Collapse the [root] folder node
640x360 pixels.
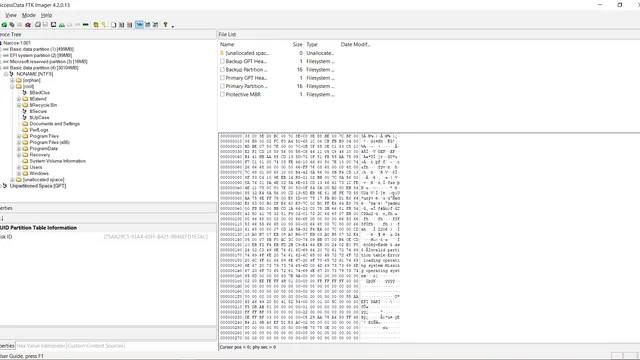(x=12, y=87)
